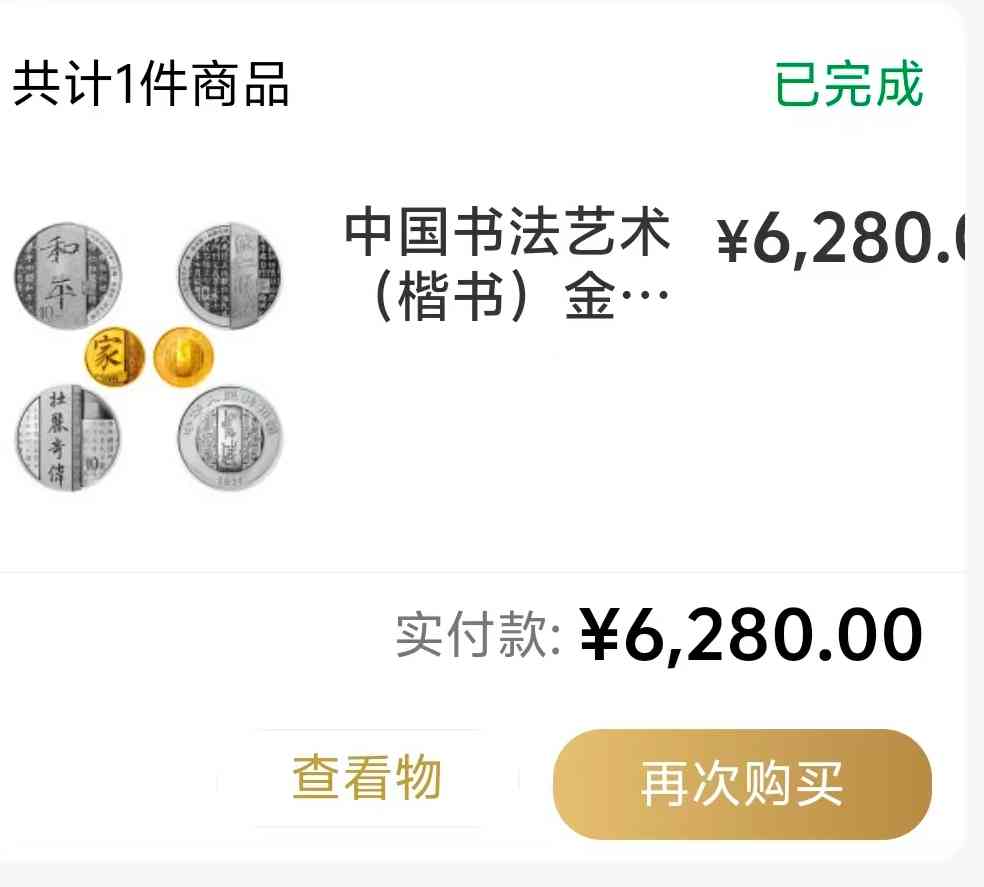Click the empty space left of 查看物
The height and width of the screenshot is (887, 984).
[x=110, y=780]
